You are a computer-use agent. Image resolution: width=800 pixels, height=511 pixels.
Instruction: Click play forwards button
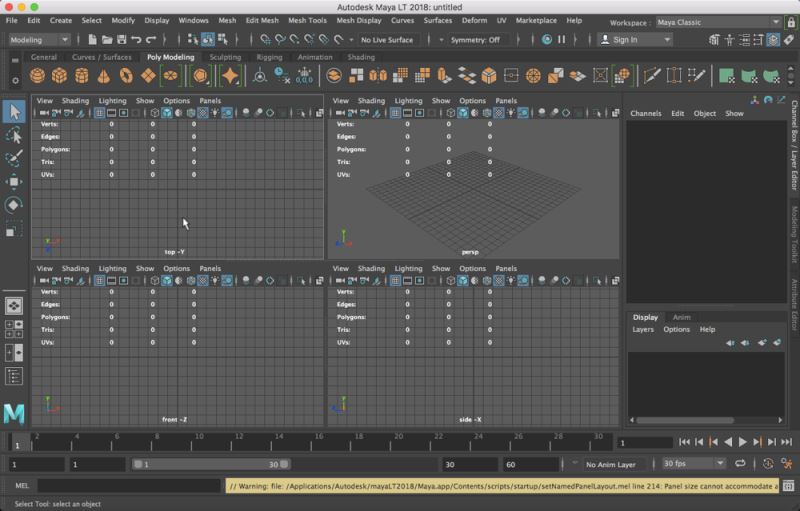[x=743, y=442]
